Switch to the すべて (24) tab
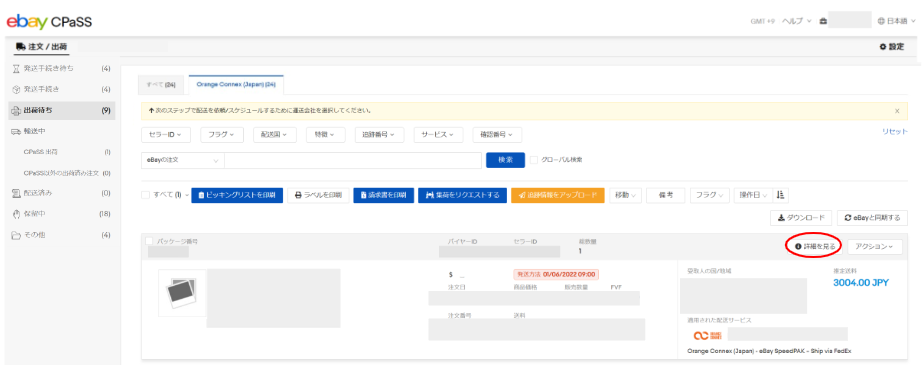Image resolution: width=922 pixels, height=365 pixels. point(161,85)
